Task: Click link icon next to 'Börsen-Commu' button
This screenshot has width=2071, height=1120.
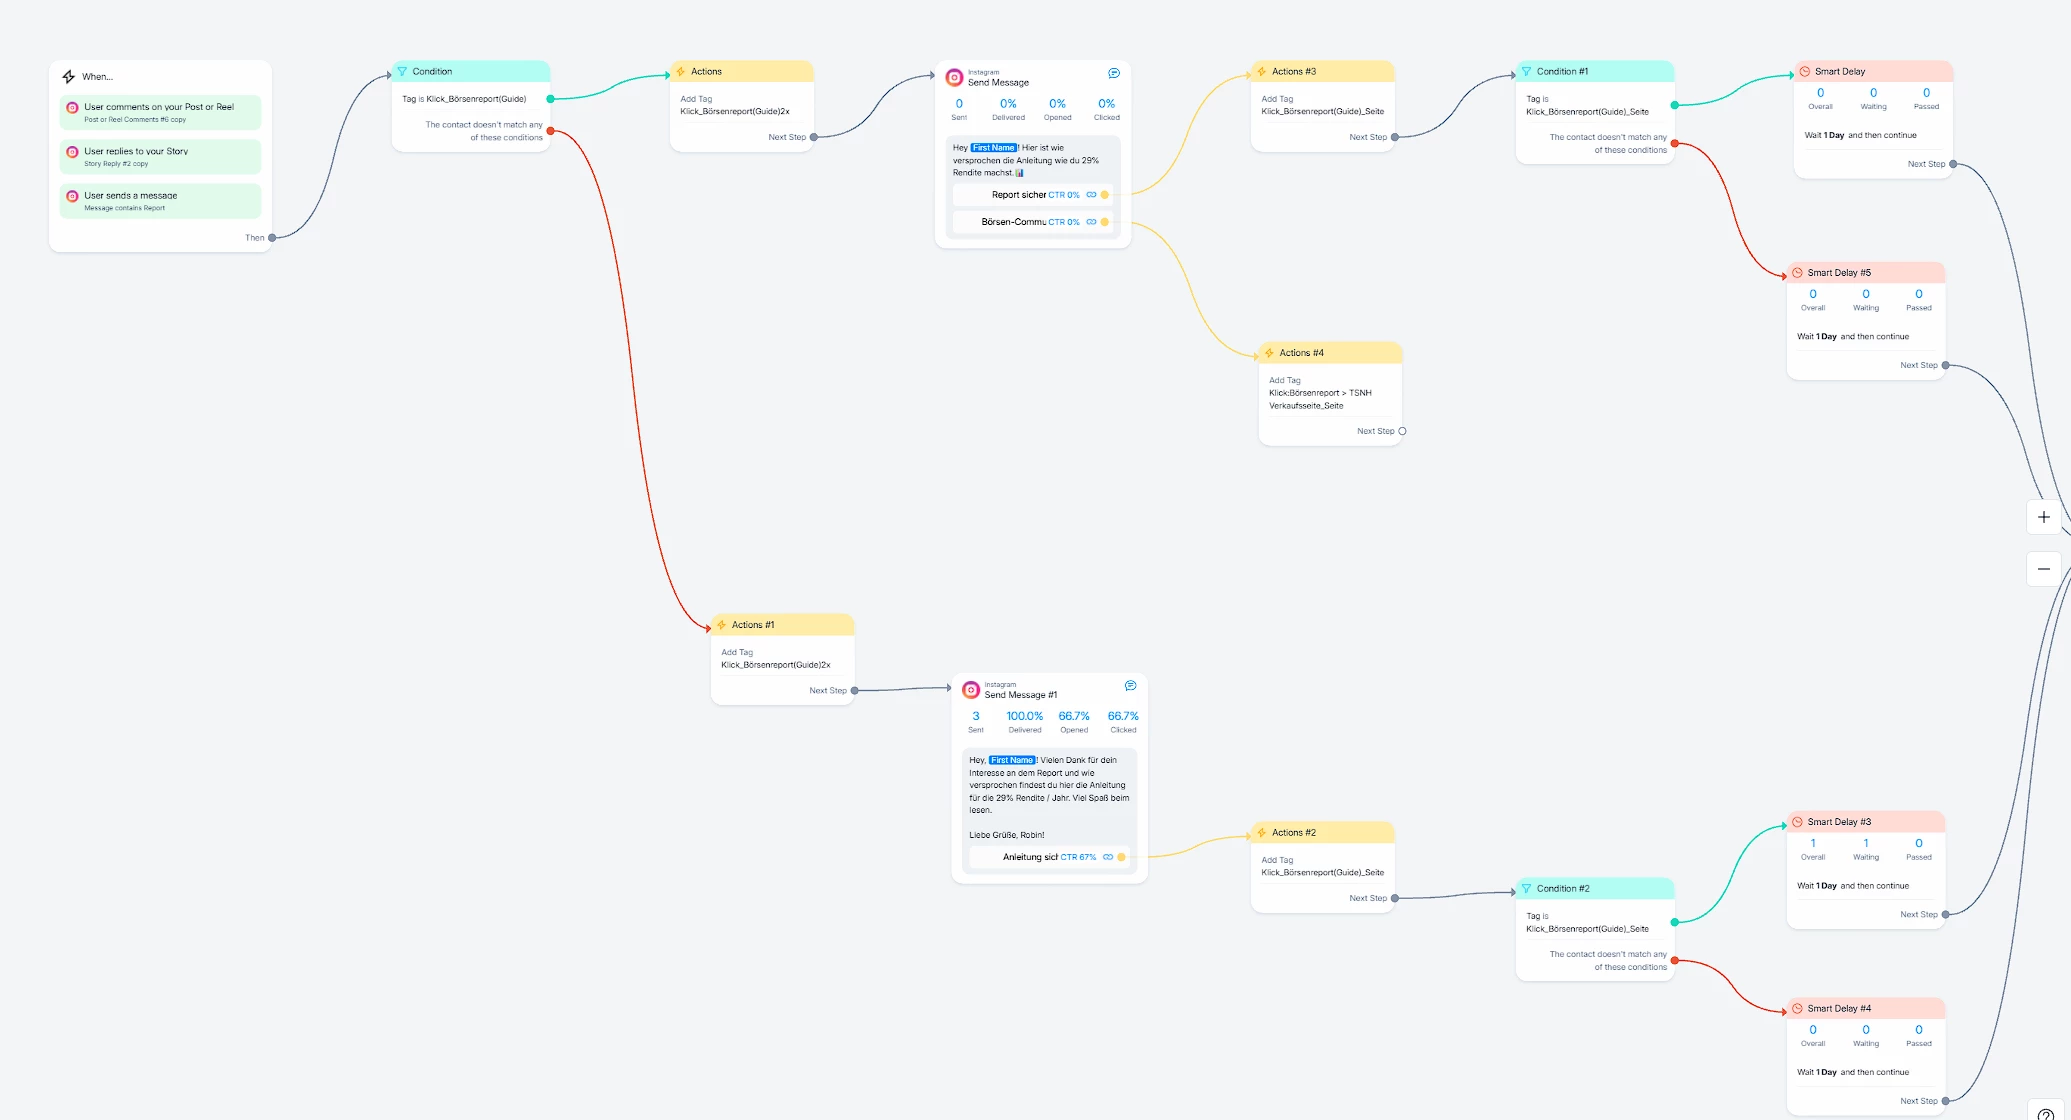Action: coord(1091,222)
